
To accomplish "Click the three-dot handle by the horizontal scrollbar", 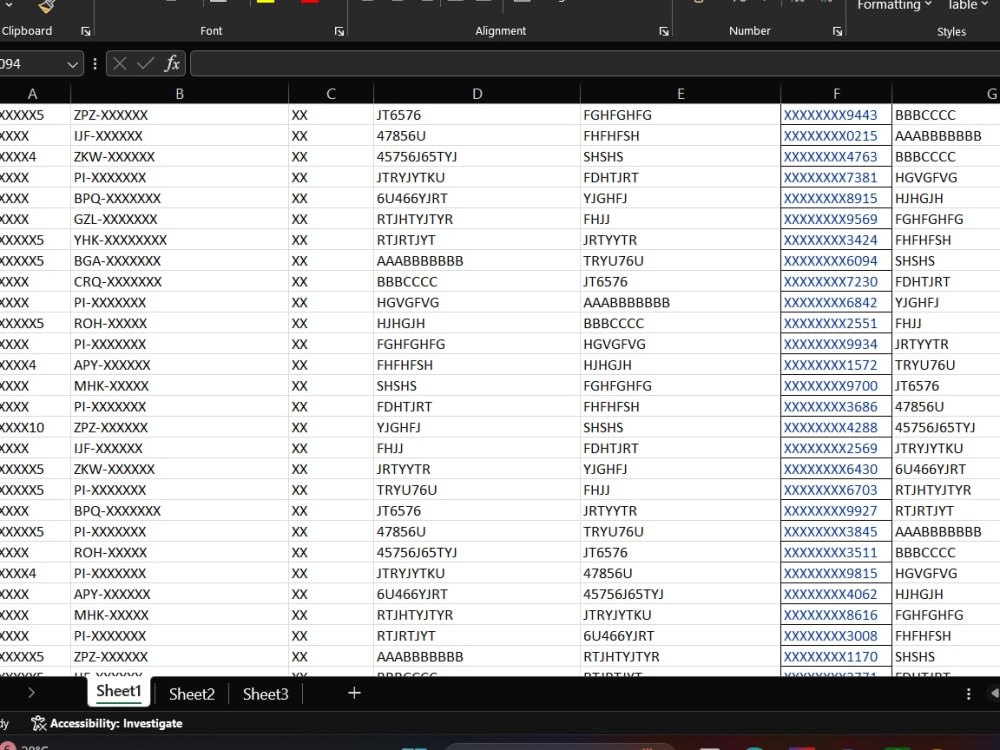I will pos(968,694).
